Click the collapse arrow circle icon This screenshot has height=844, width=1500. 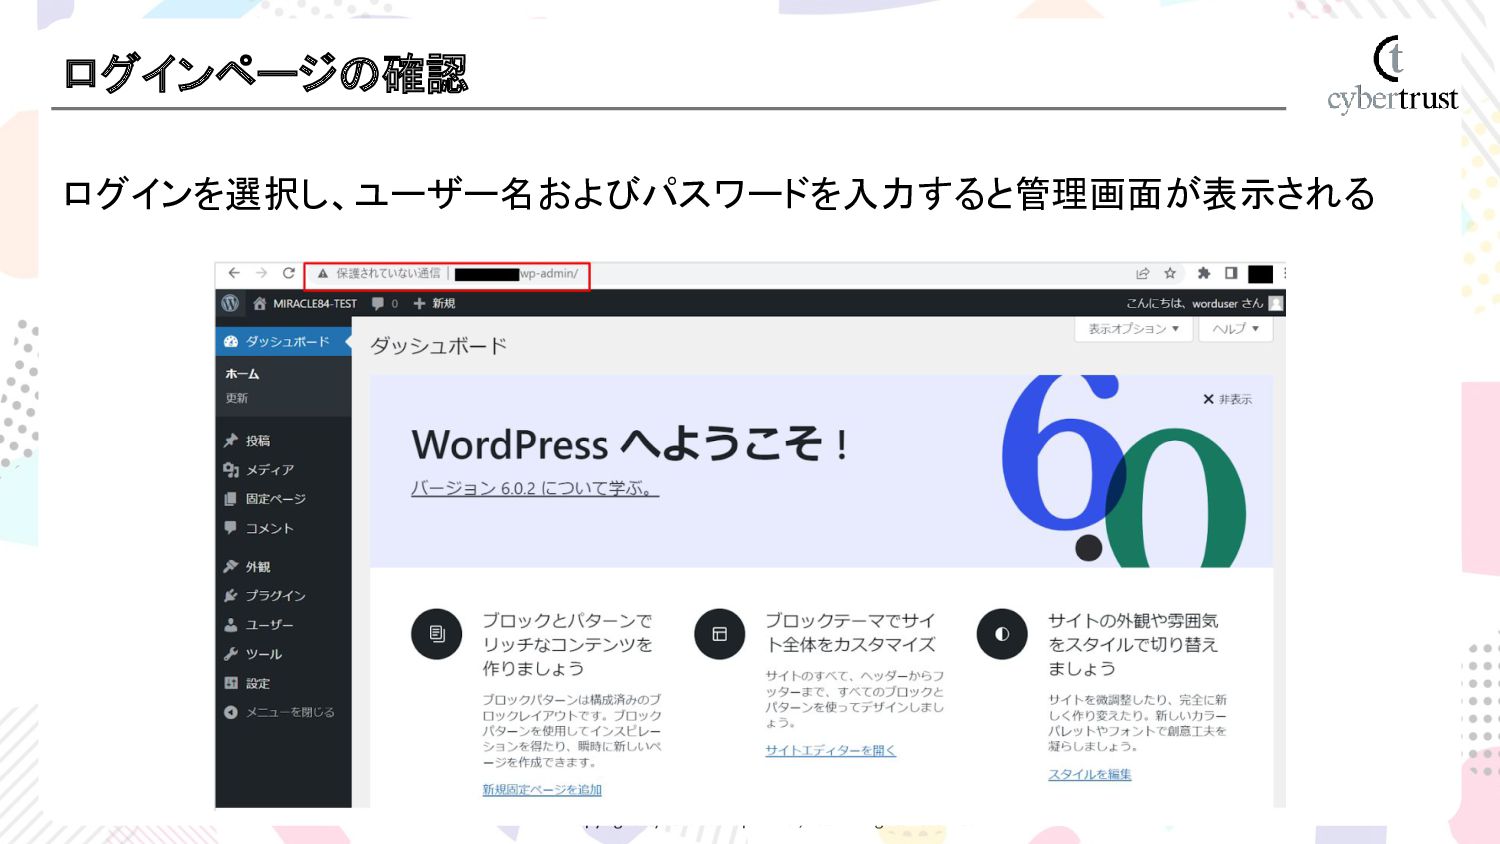click(x=231, y=712)
